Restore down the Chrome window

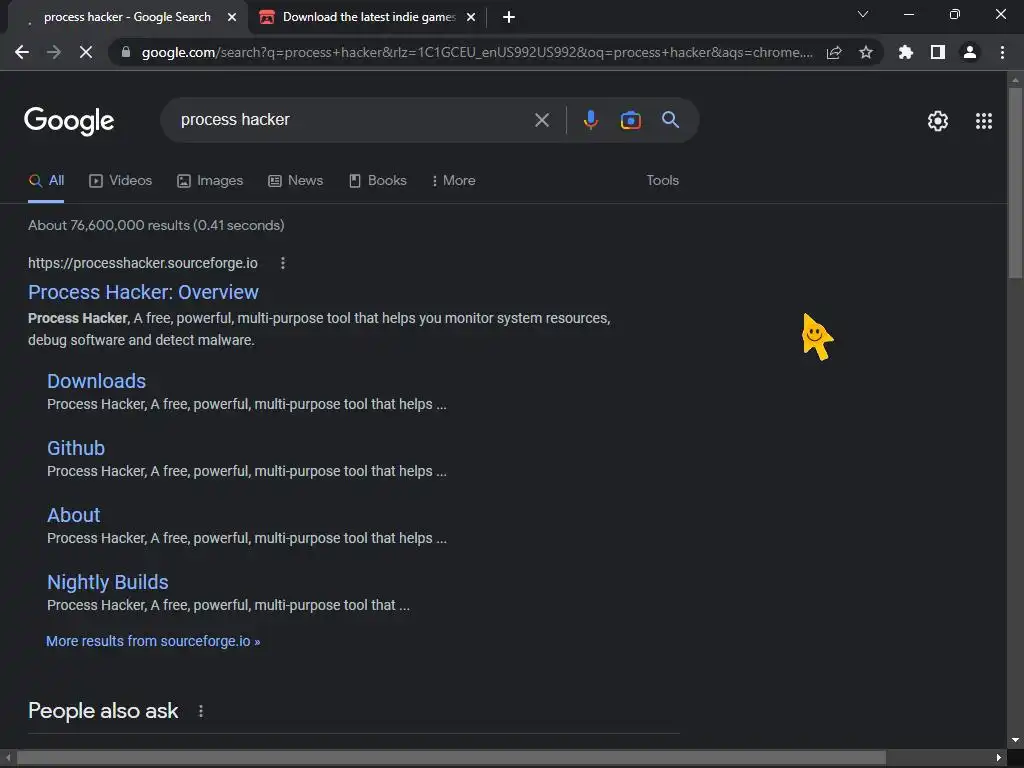[954, 14]
